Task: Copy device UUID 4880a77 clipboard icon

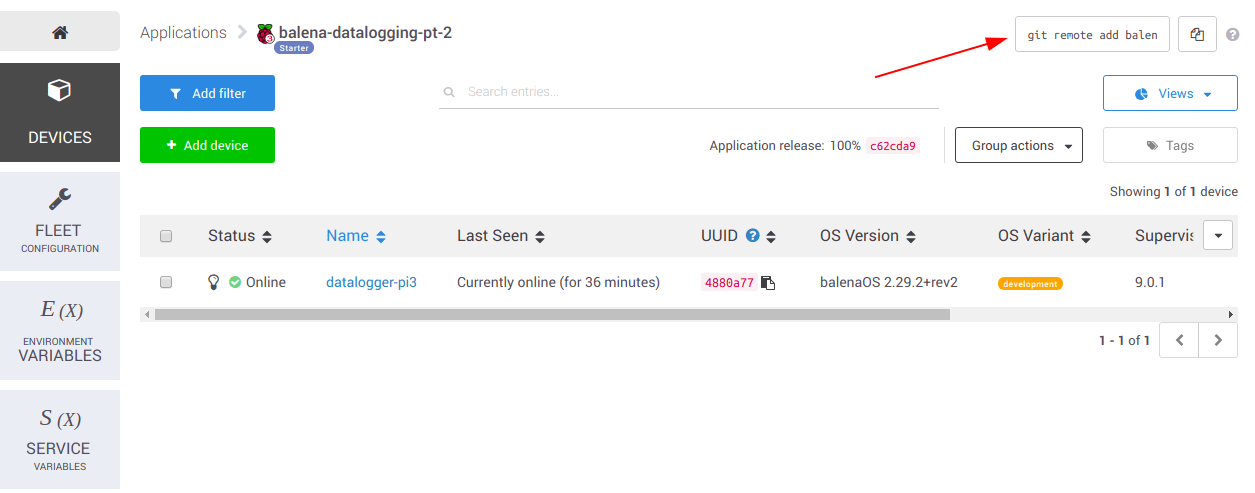Action: coord(768,283)
